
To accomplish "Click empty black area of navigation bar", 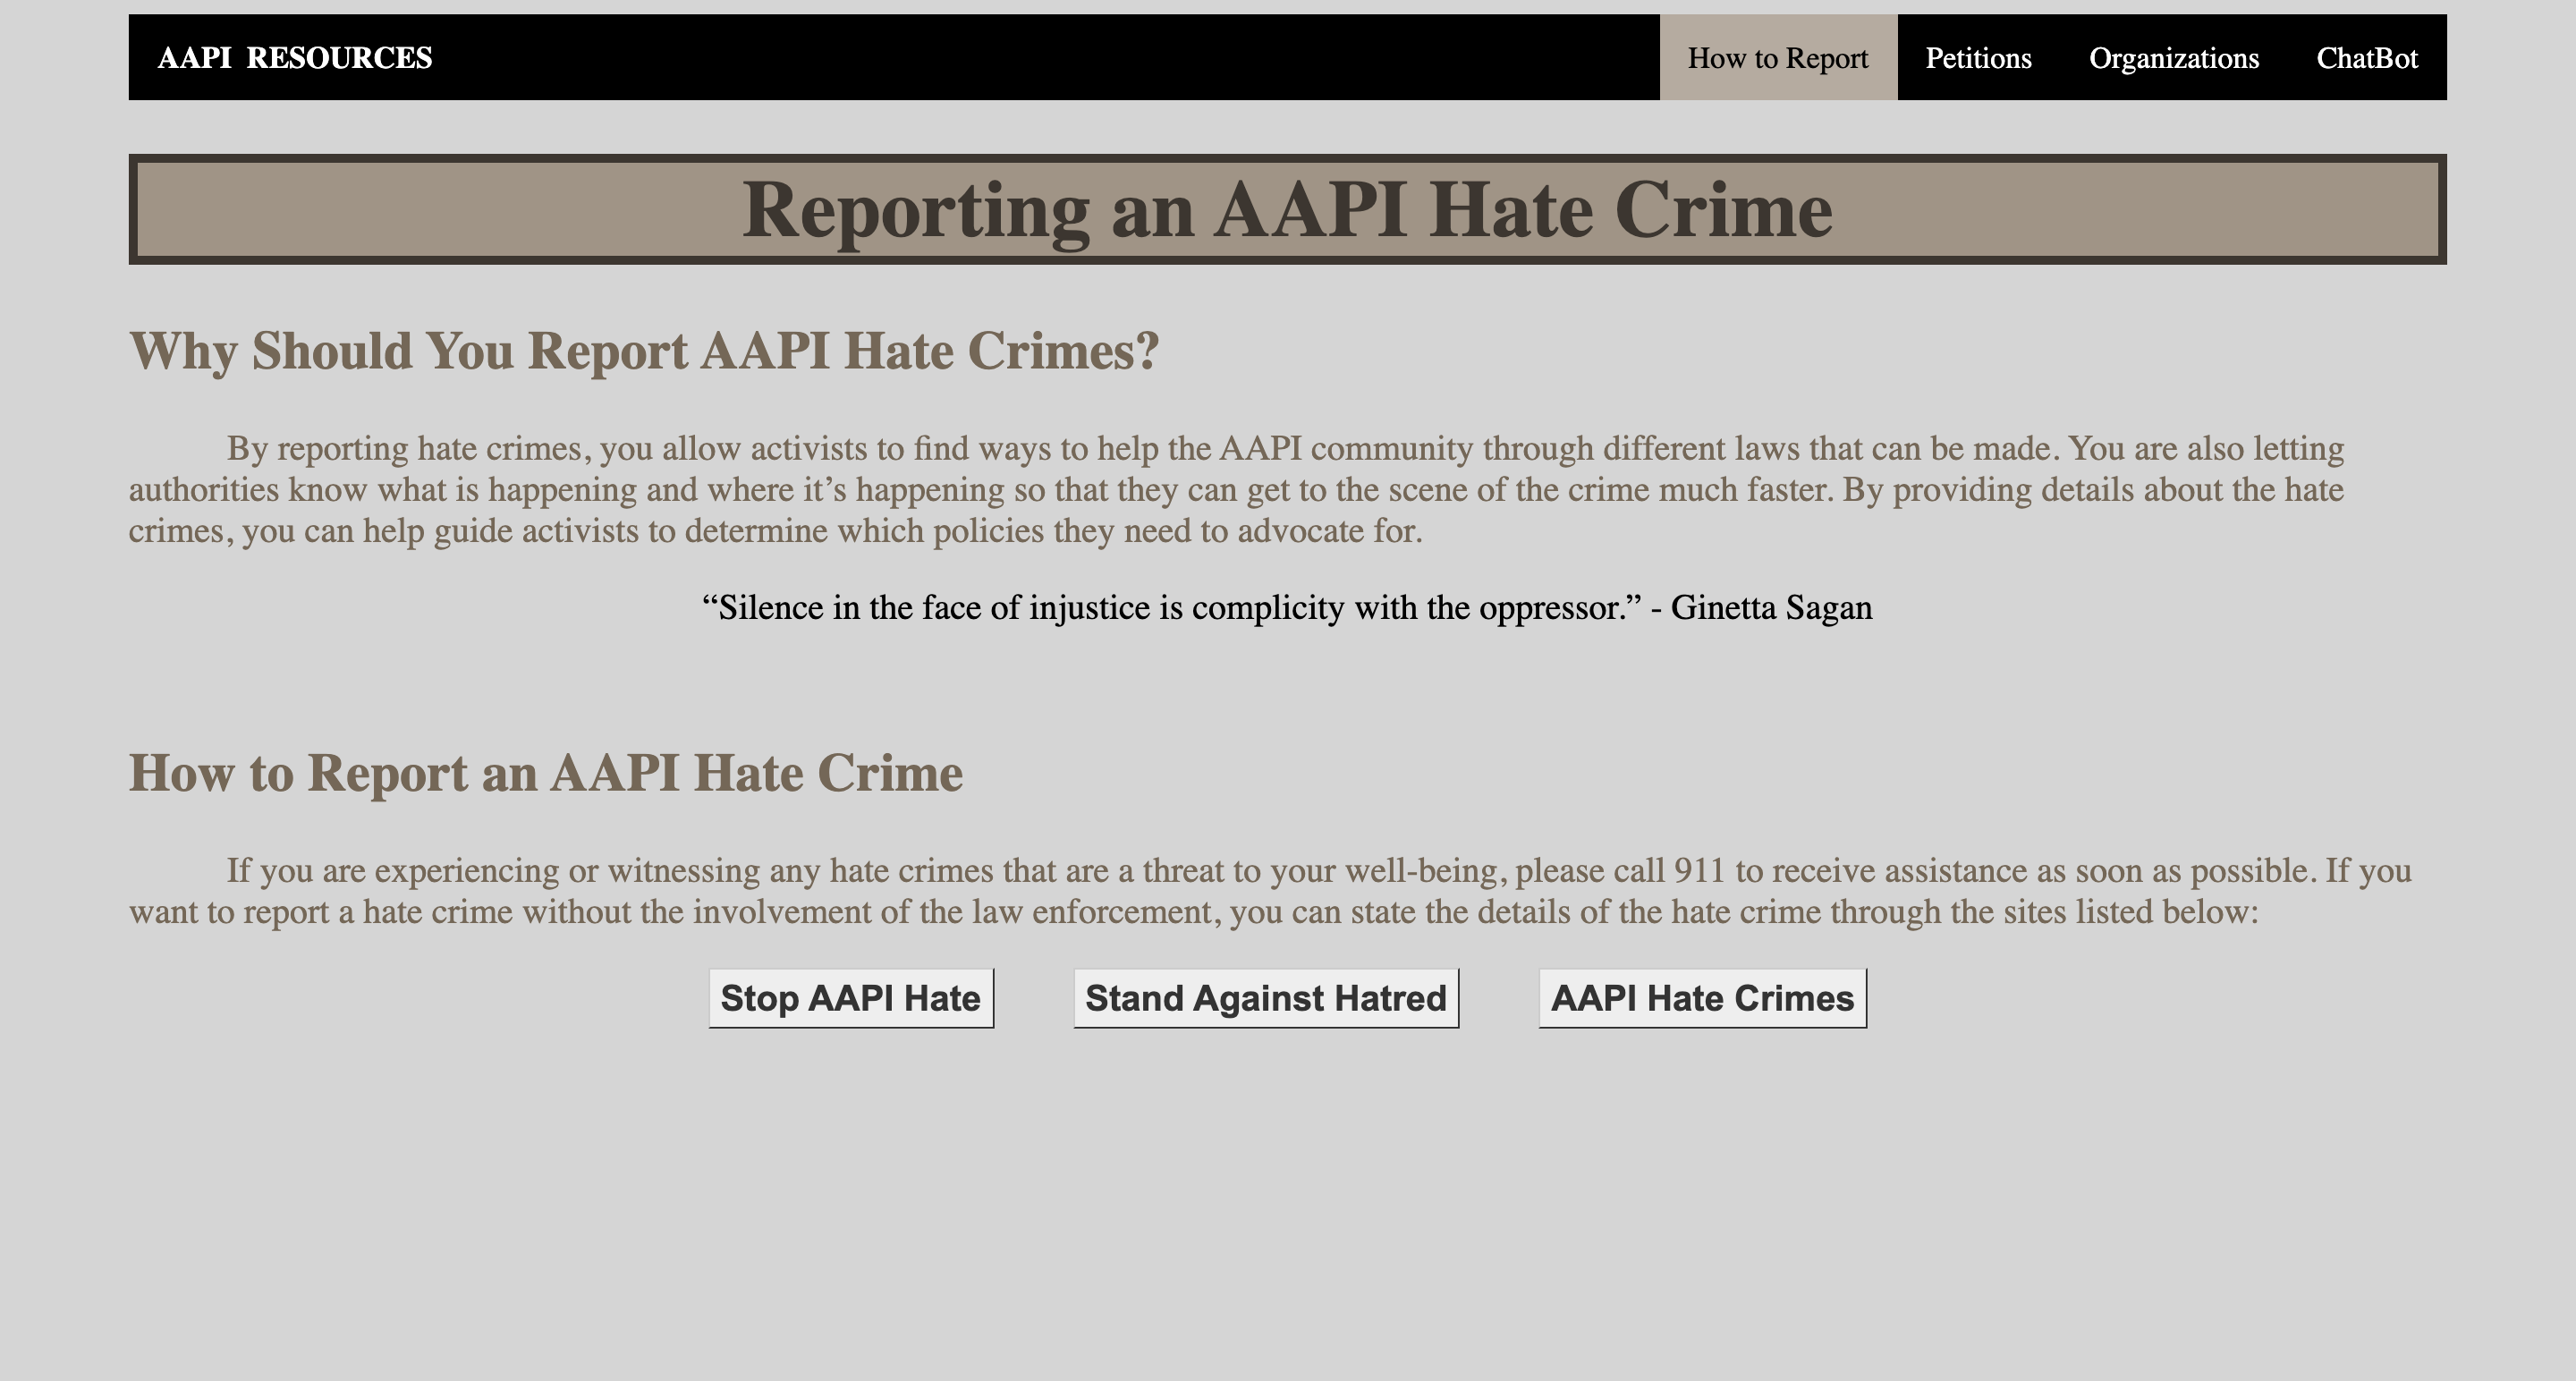I will (x=1000, y=58).
